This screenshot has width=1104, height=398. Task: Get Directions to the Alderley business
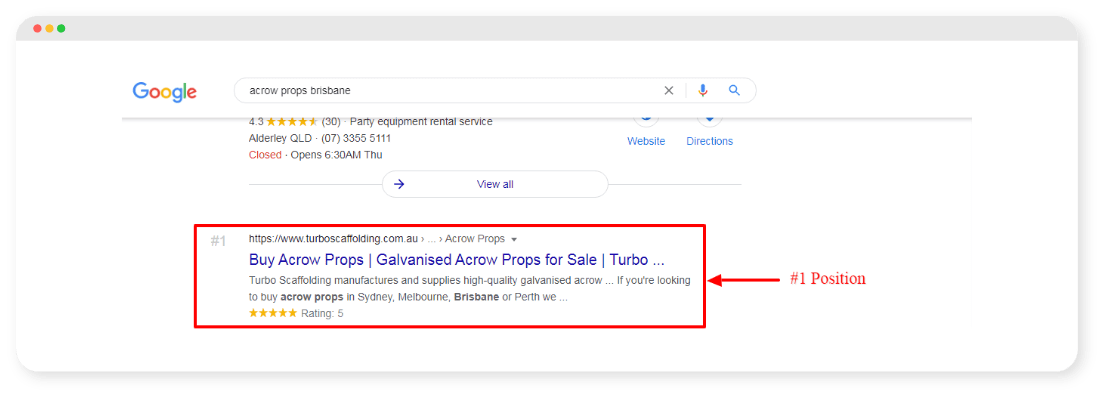click(x=710, y=141)
